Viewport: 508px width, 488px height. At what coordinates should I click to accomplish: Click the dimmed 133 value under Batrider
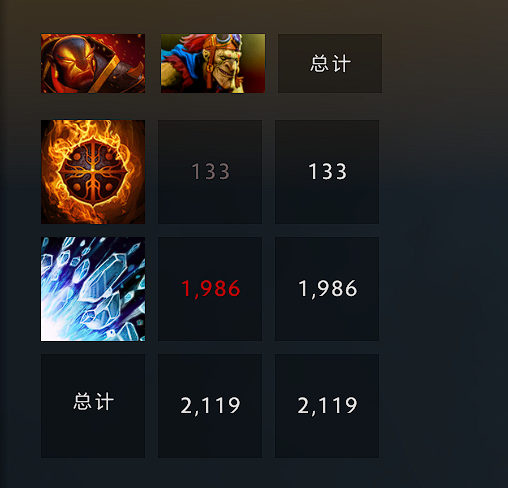pyautogui.click(x=210, y=172)
